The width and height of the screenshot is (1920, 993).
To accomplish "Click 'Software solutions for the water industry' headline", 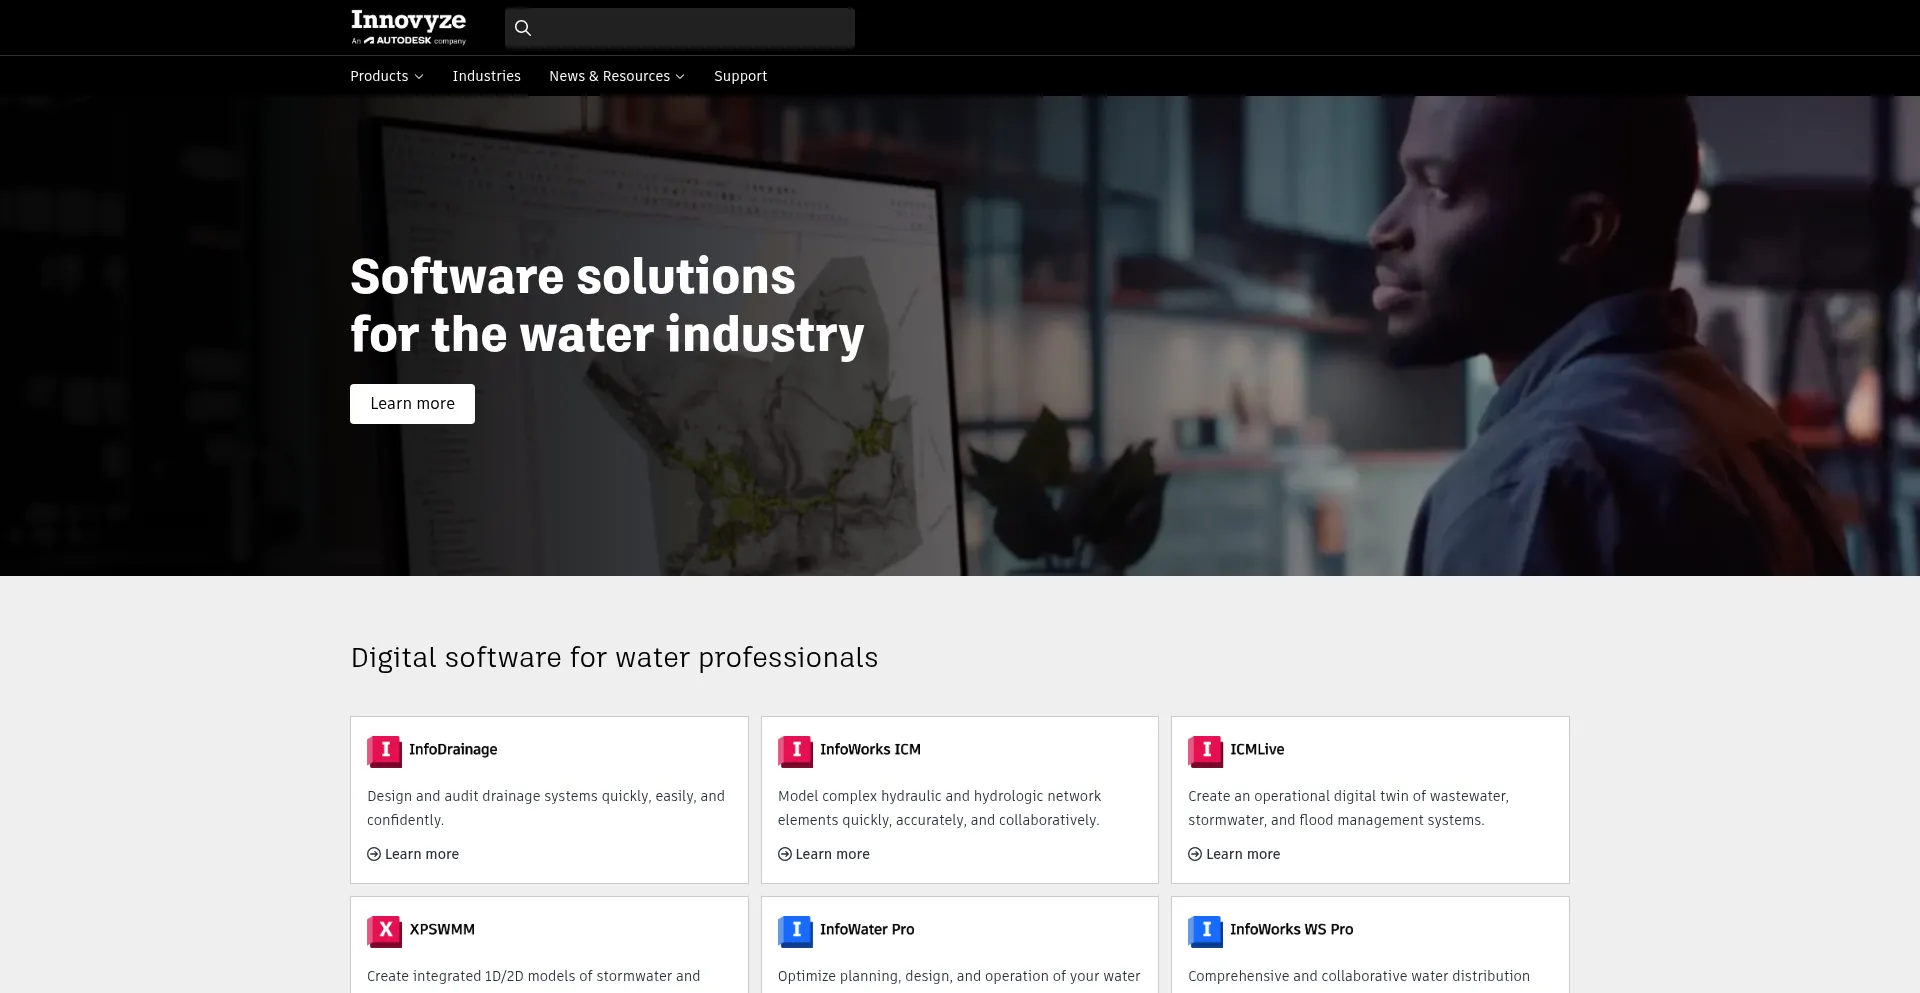I will coord(607,305).
